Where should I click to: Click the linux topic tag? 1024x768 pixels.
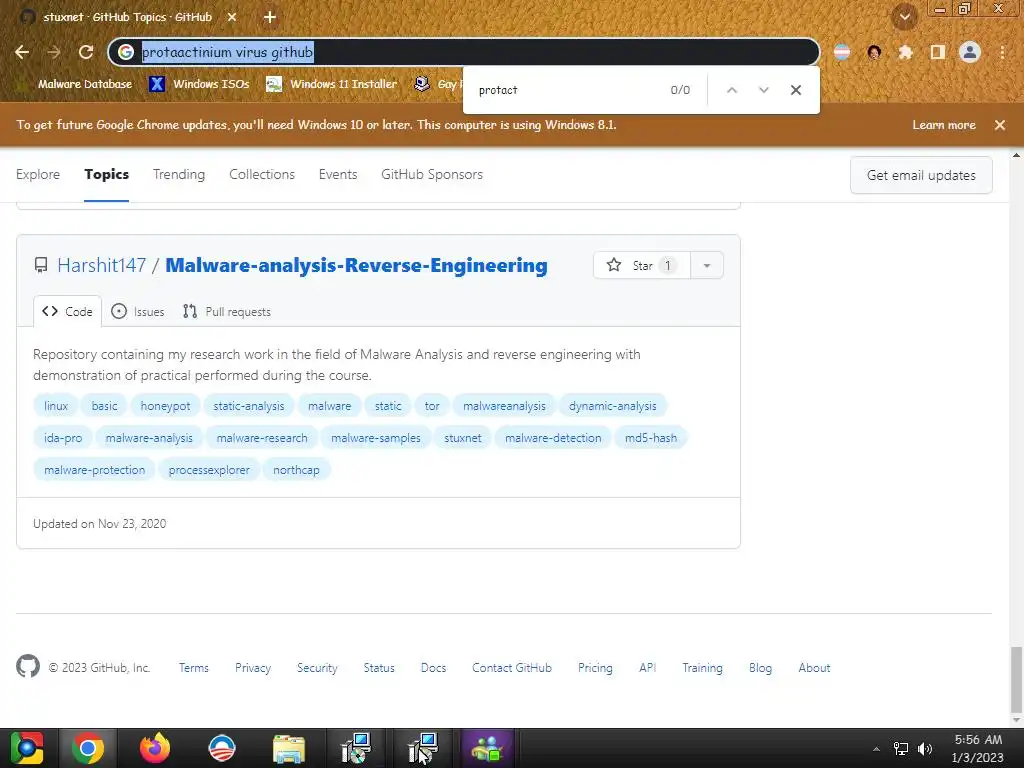click(56, 406)
